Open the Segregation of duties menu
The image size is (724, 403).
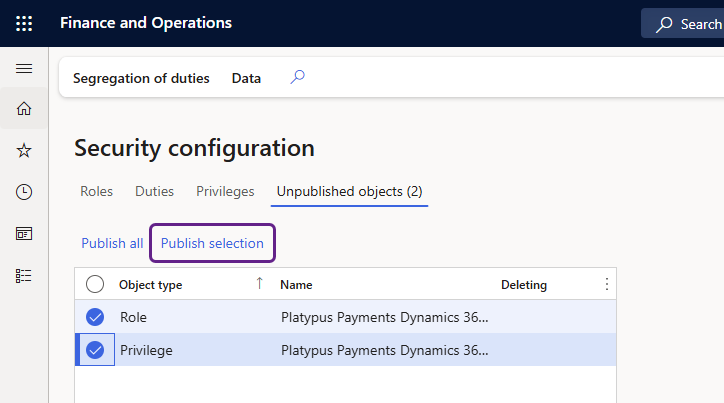141,78
